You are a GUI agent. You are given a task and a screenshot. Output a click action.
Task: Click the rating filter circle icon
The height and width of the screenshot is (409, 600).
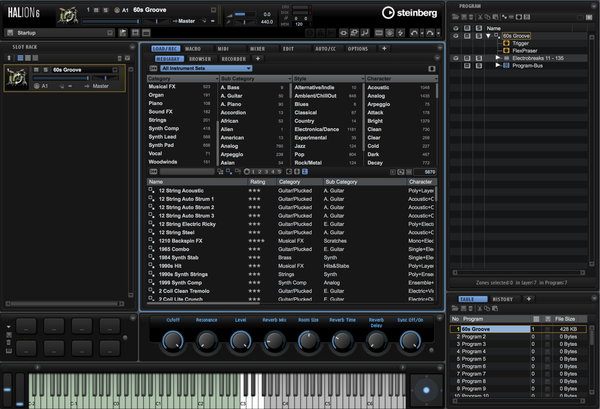247,172
